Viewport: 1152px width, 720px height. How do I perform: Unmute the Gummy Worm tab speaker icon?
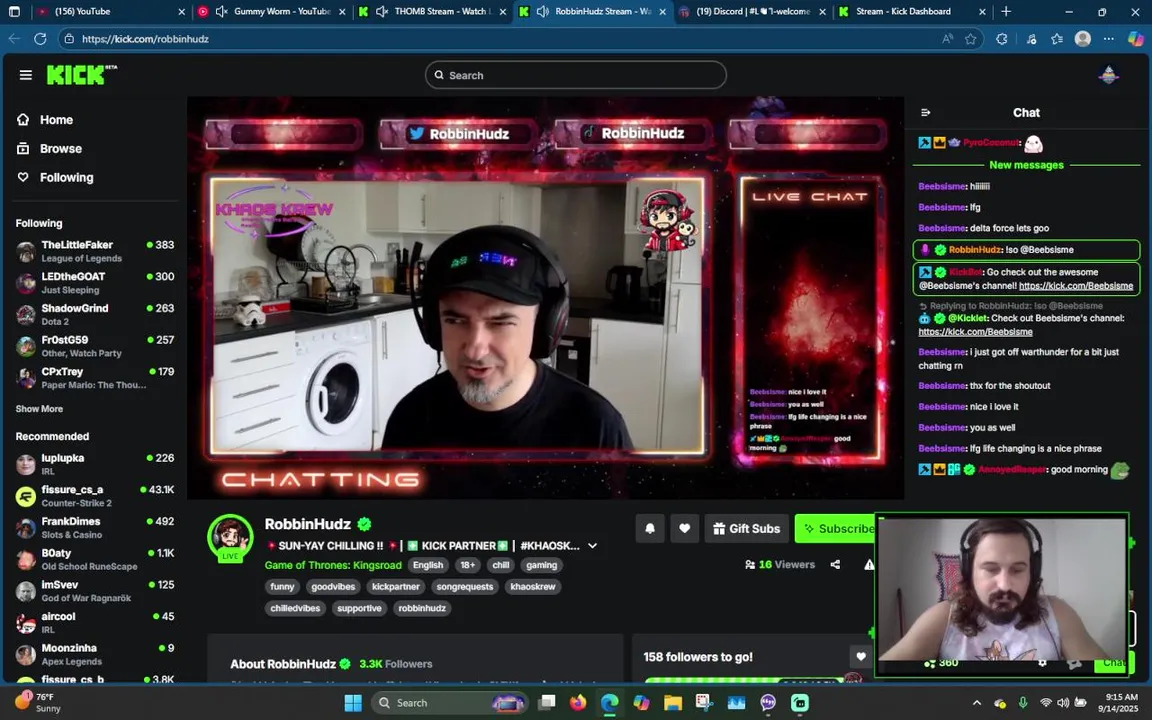221,12
